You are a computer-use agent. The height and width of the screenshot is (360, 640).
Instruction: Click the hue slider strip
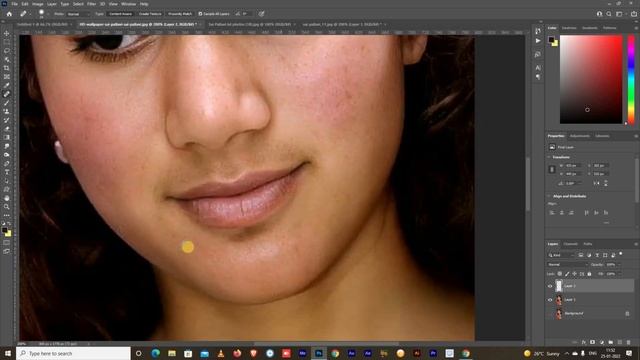pyautogui.click(x=631, y=80)
